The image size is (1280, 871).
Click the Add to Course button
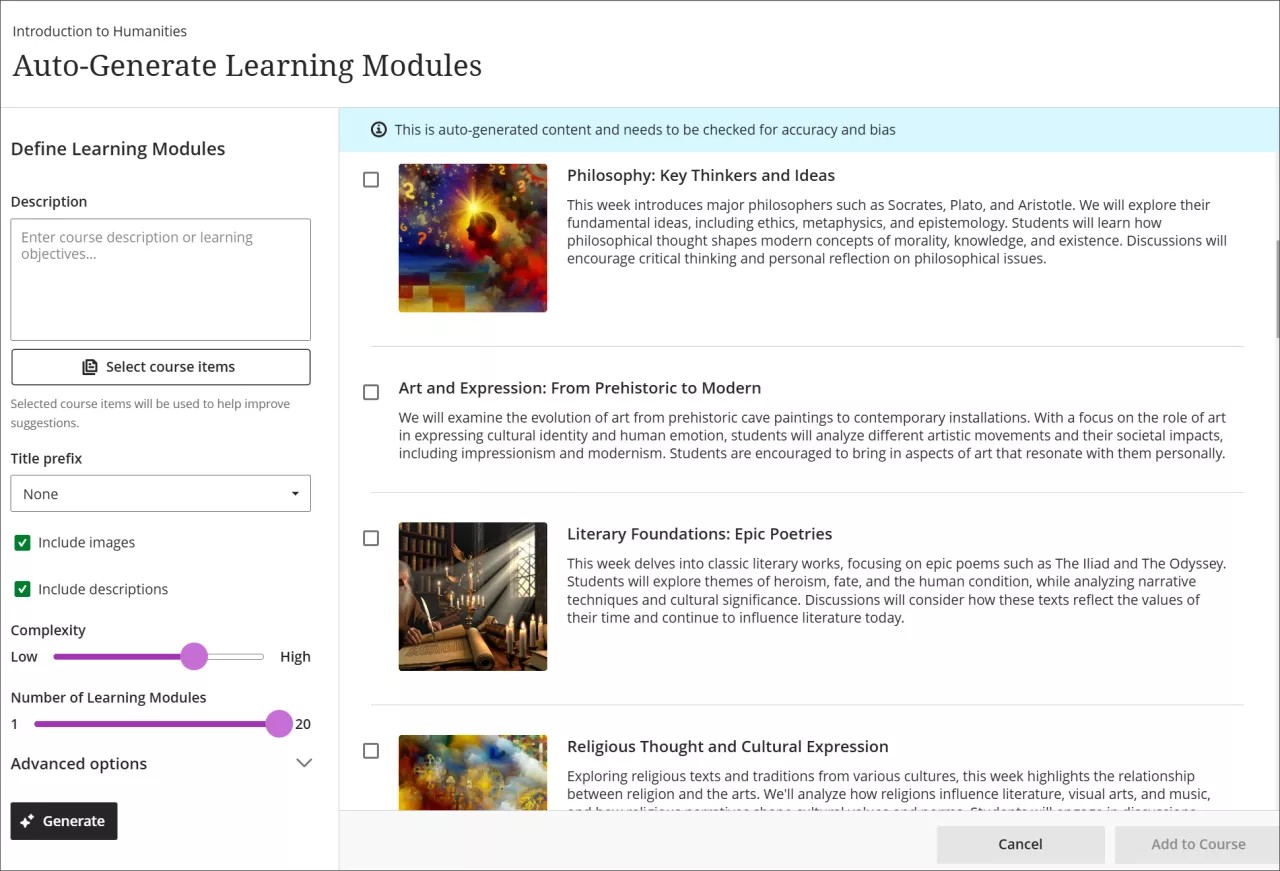point(1197,844)
